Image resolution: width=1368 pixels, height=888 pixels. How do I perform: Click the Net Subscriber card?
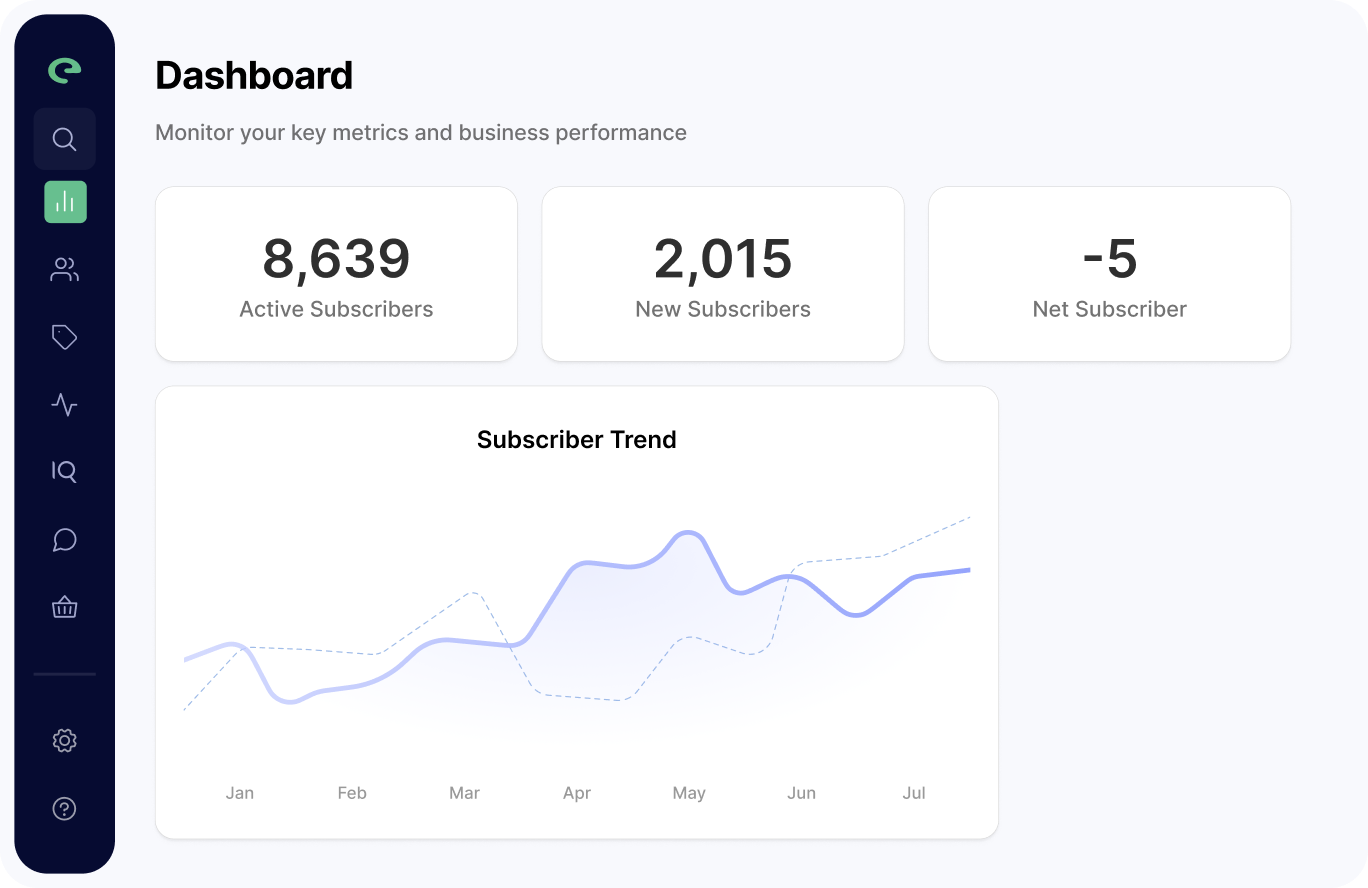click(1109, 274)
